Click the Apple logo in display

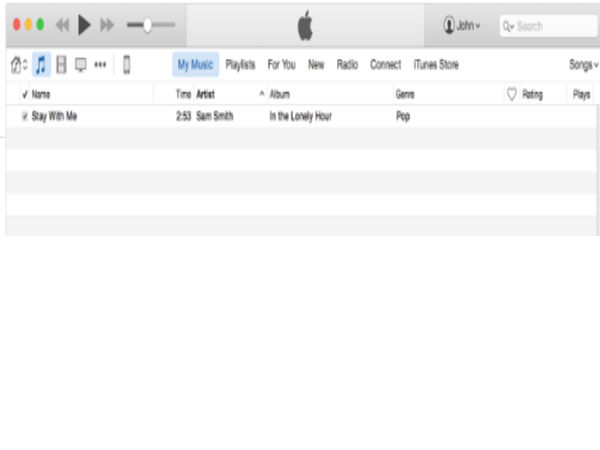click(x=305, y=25)
